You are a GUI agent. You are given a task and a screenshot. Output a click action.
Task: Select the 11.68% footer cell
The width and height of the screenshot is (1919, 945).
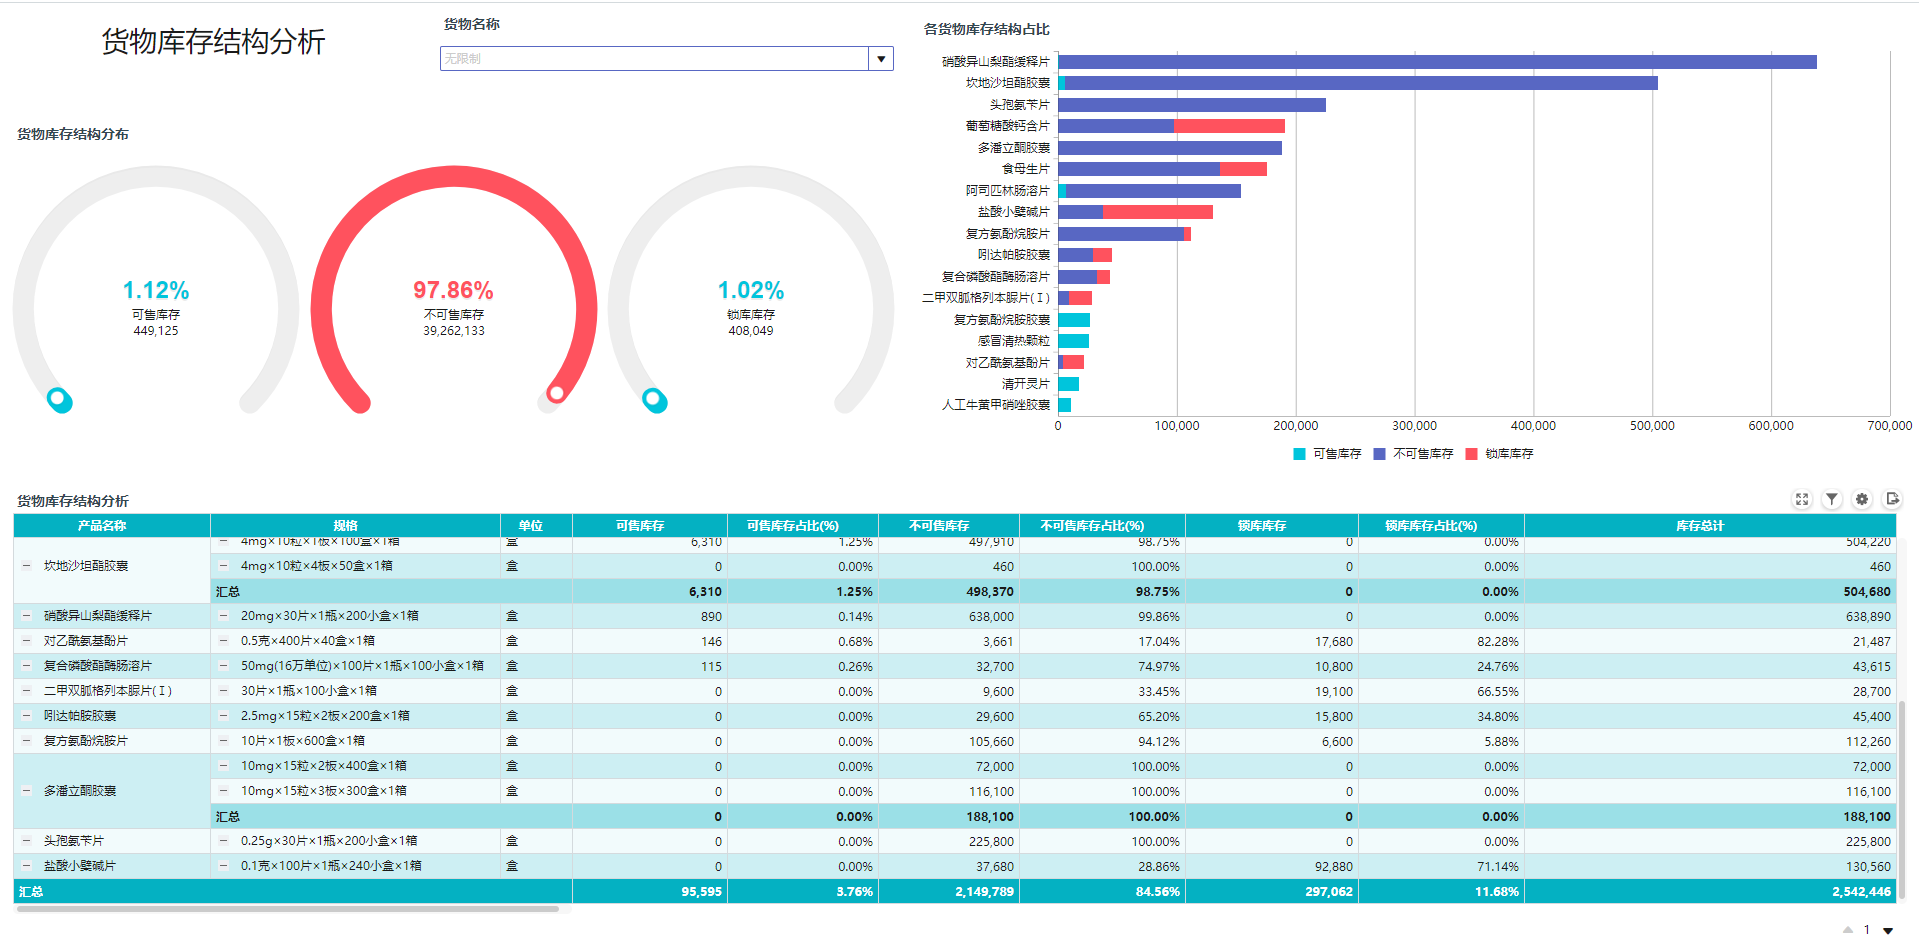pos(1441,892)
